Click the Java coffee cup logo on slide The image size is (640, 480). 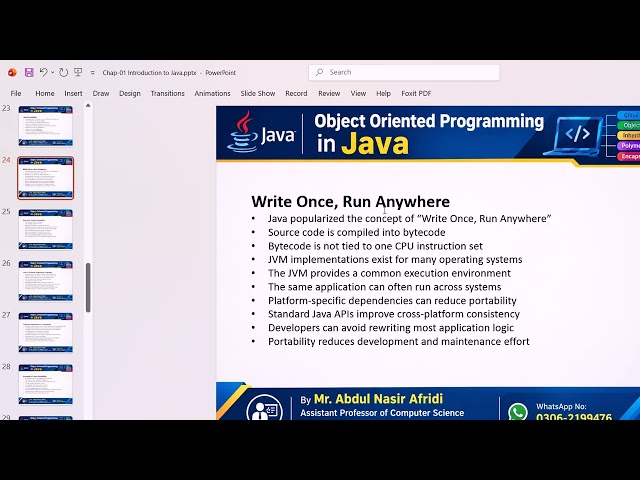(244, 132)
